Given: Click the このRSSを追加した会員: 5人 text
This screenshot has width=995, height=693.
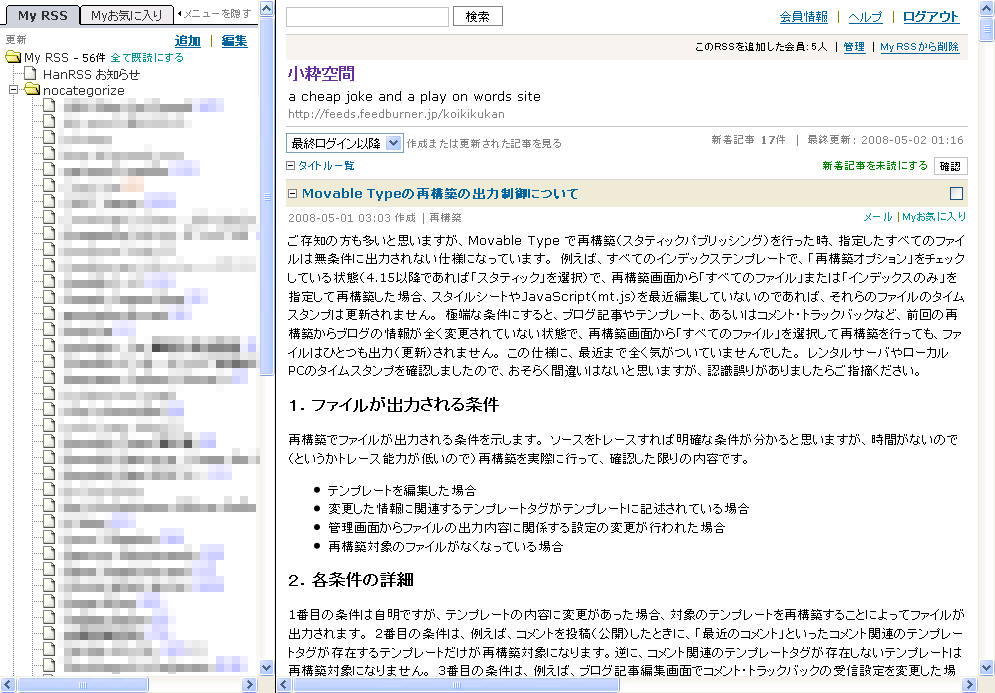Looking at the screenshot, I should pyautogui.click(x=761, y=47).
